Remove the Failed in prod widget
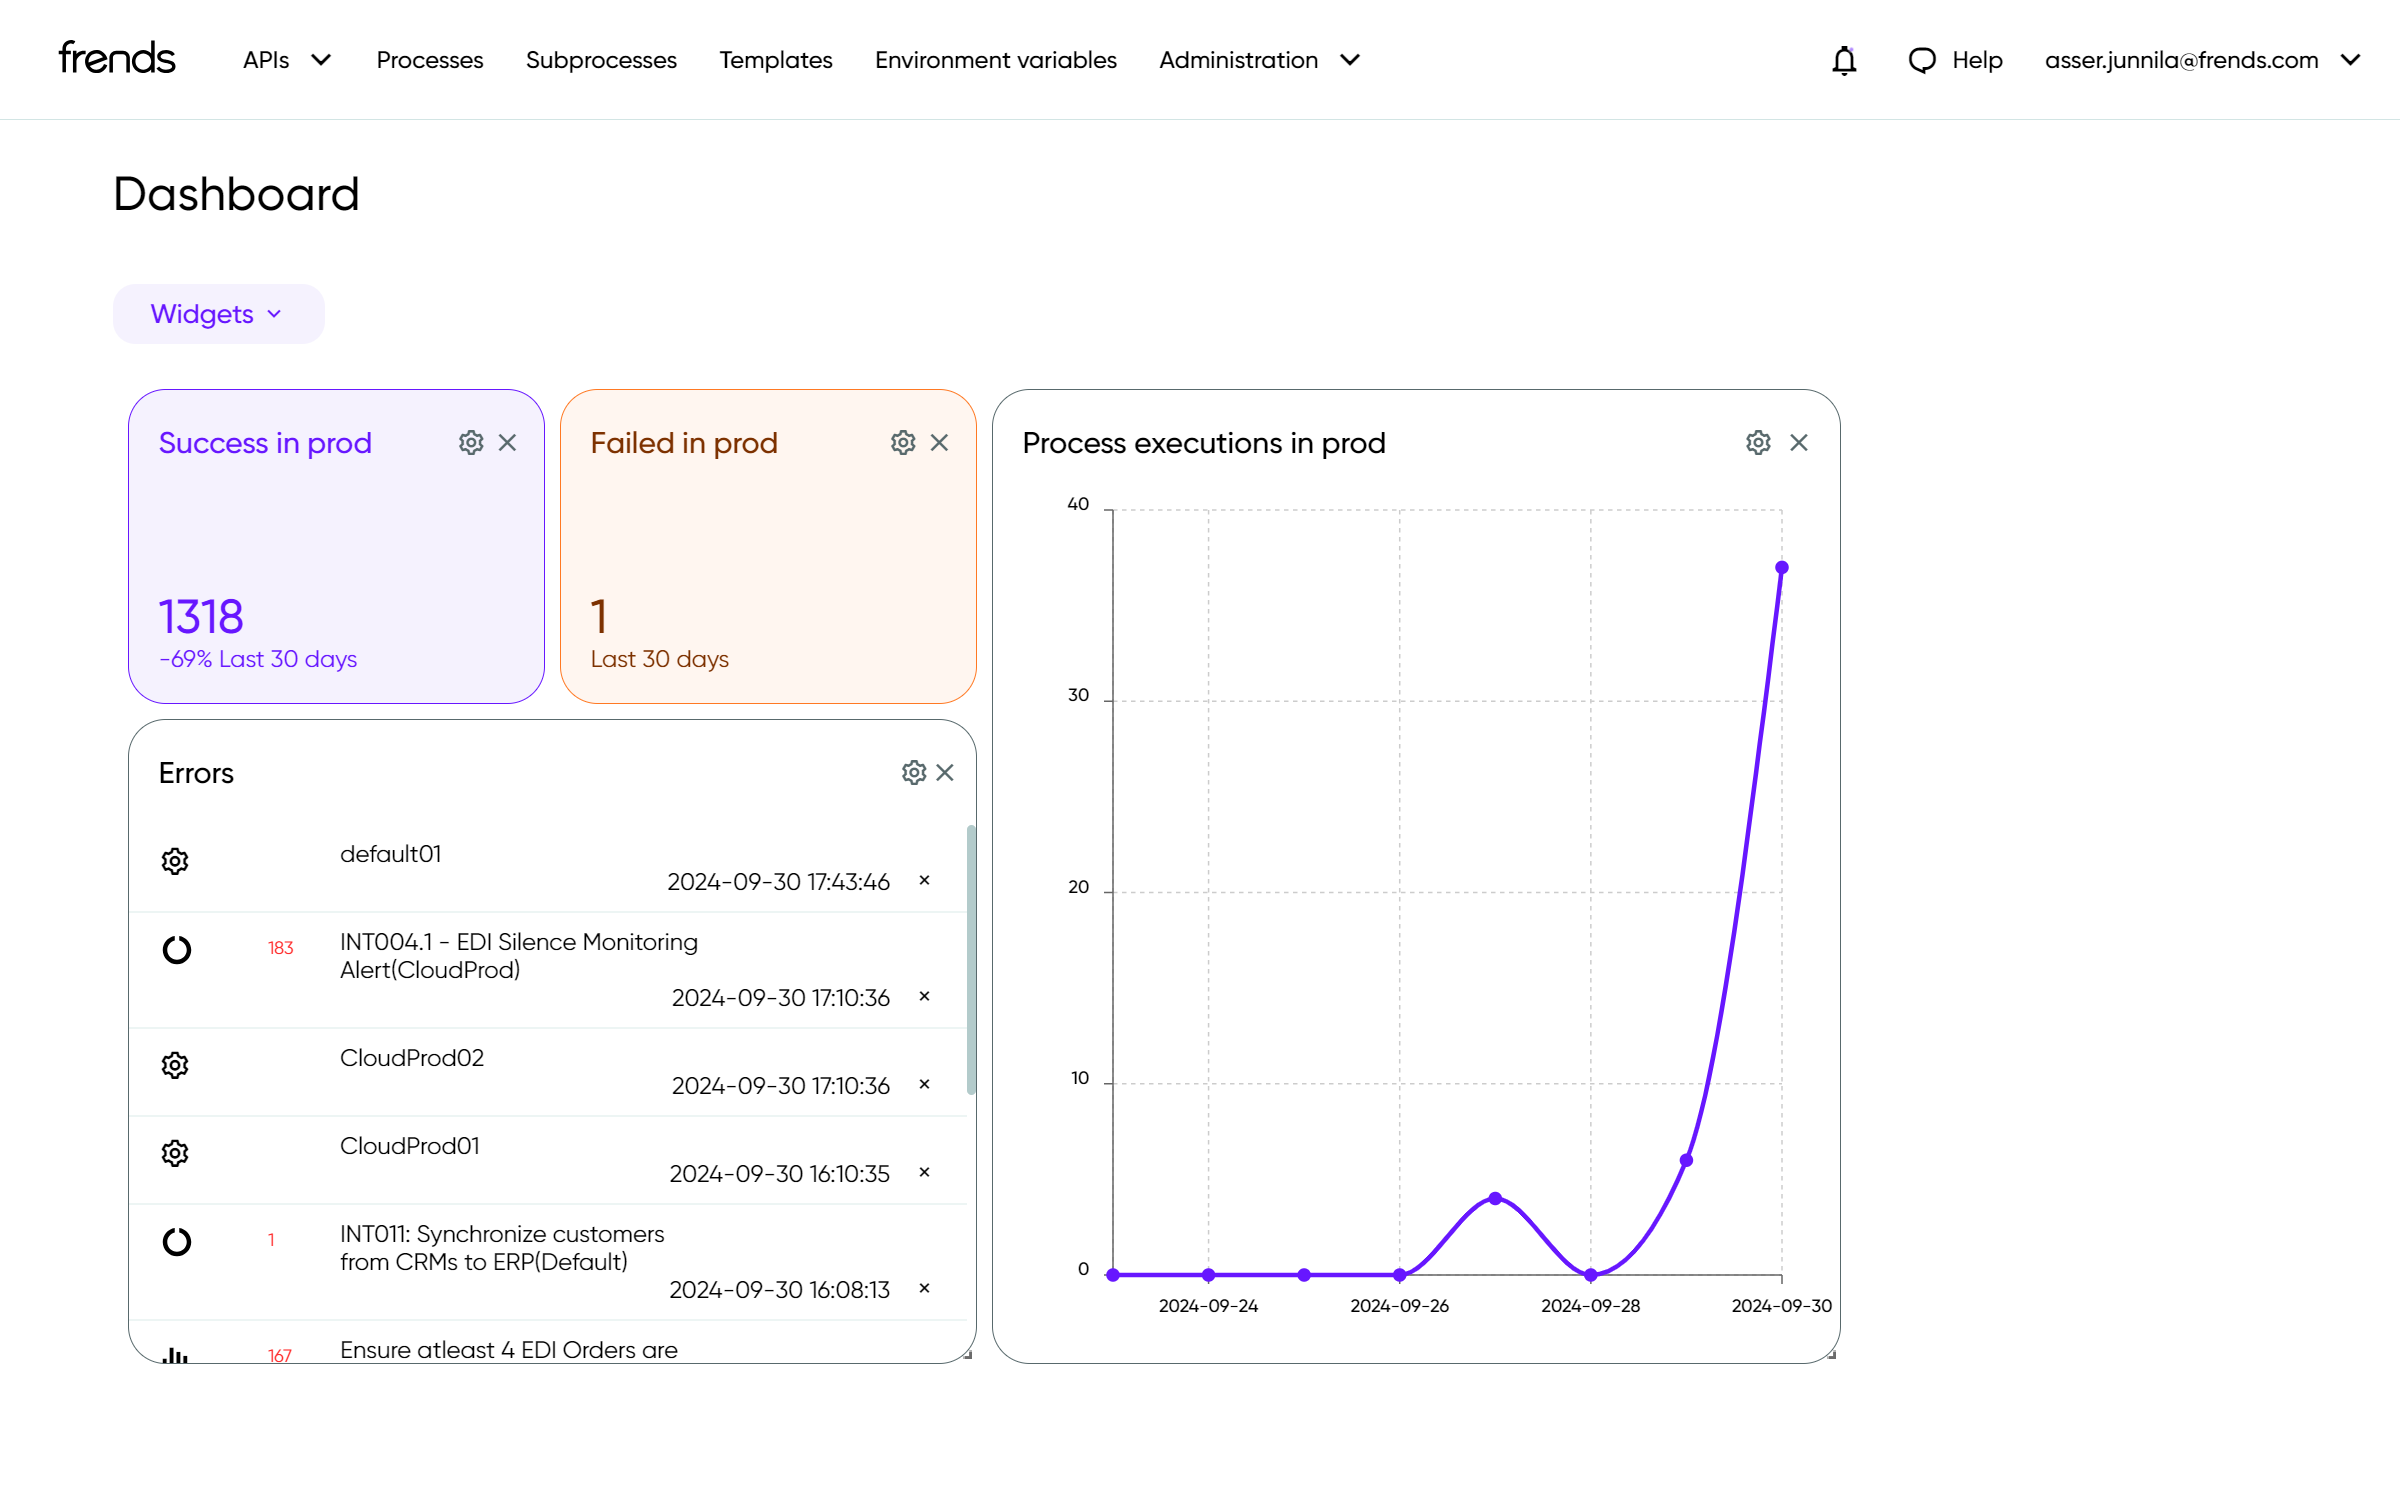2400x1502 pixels. click(939, 443)
